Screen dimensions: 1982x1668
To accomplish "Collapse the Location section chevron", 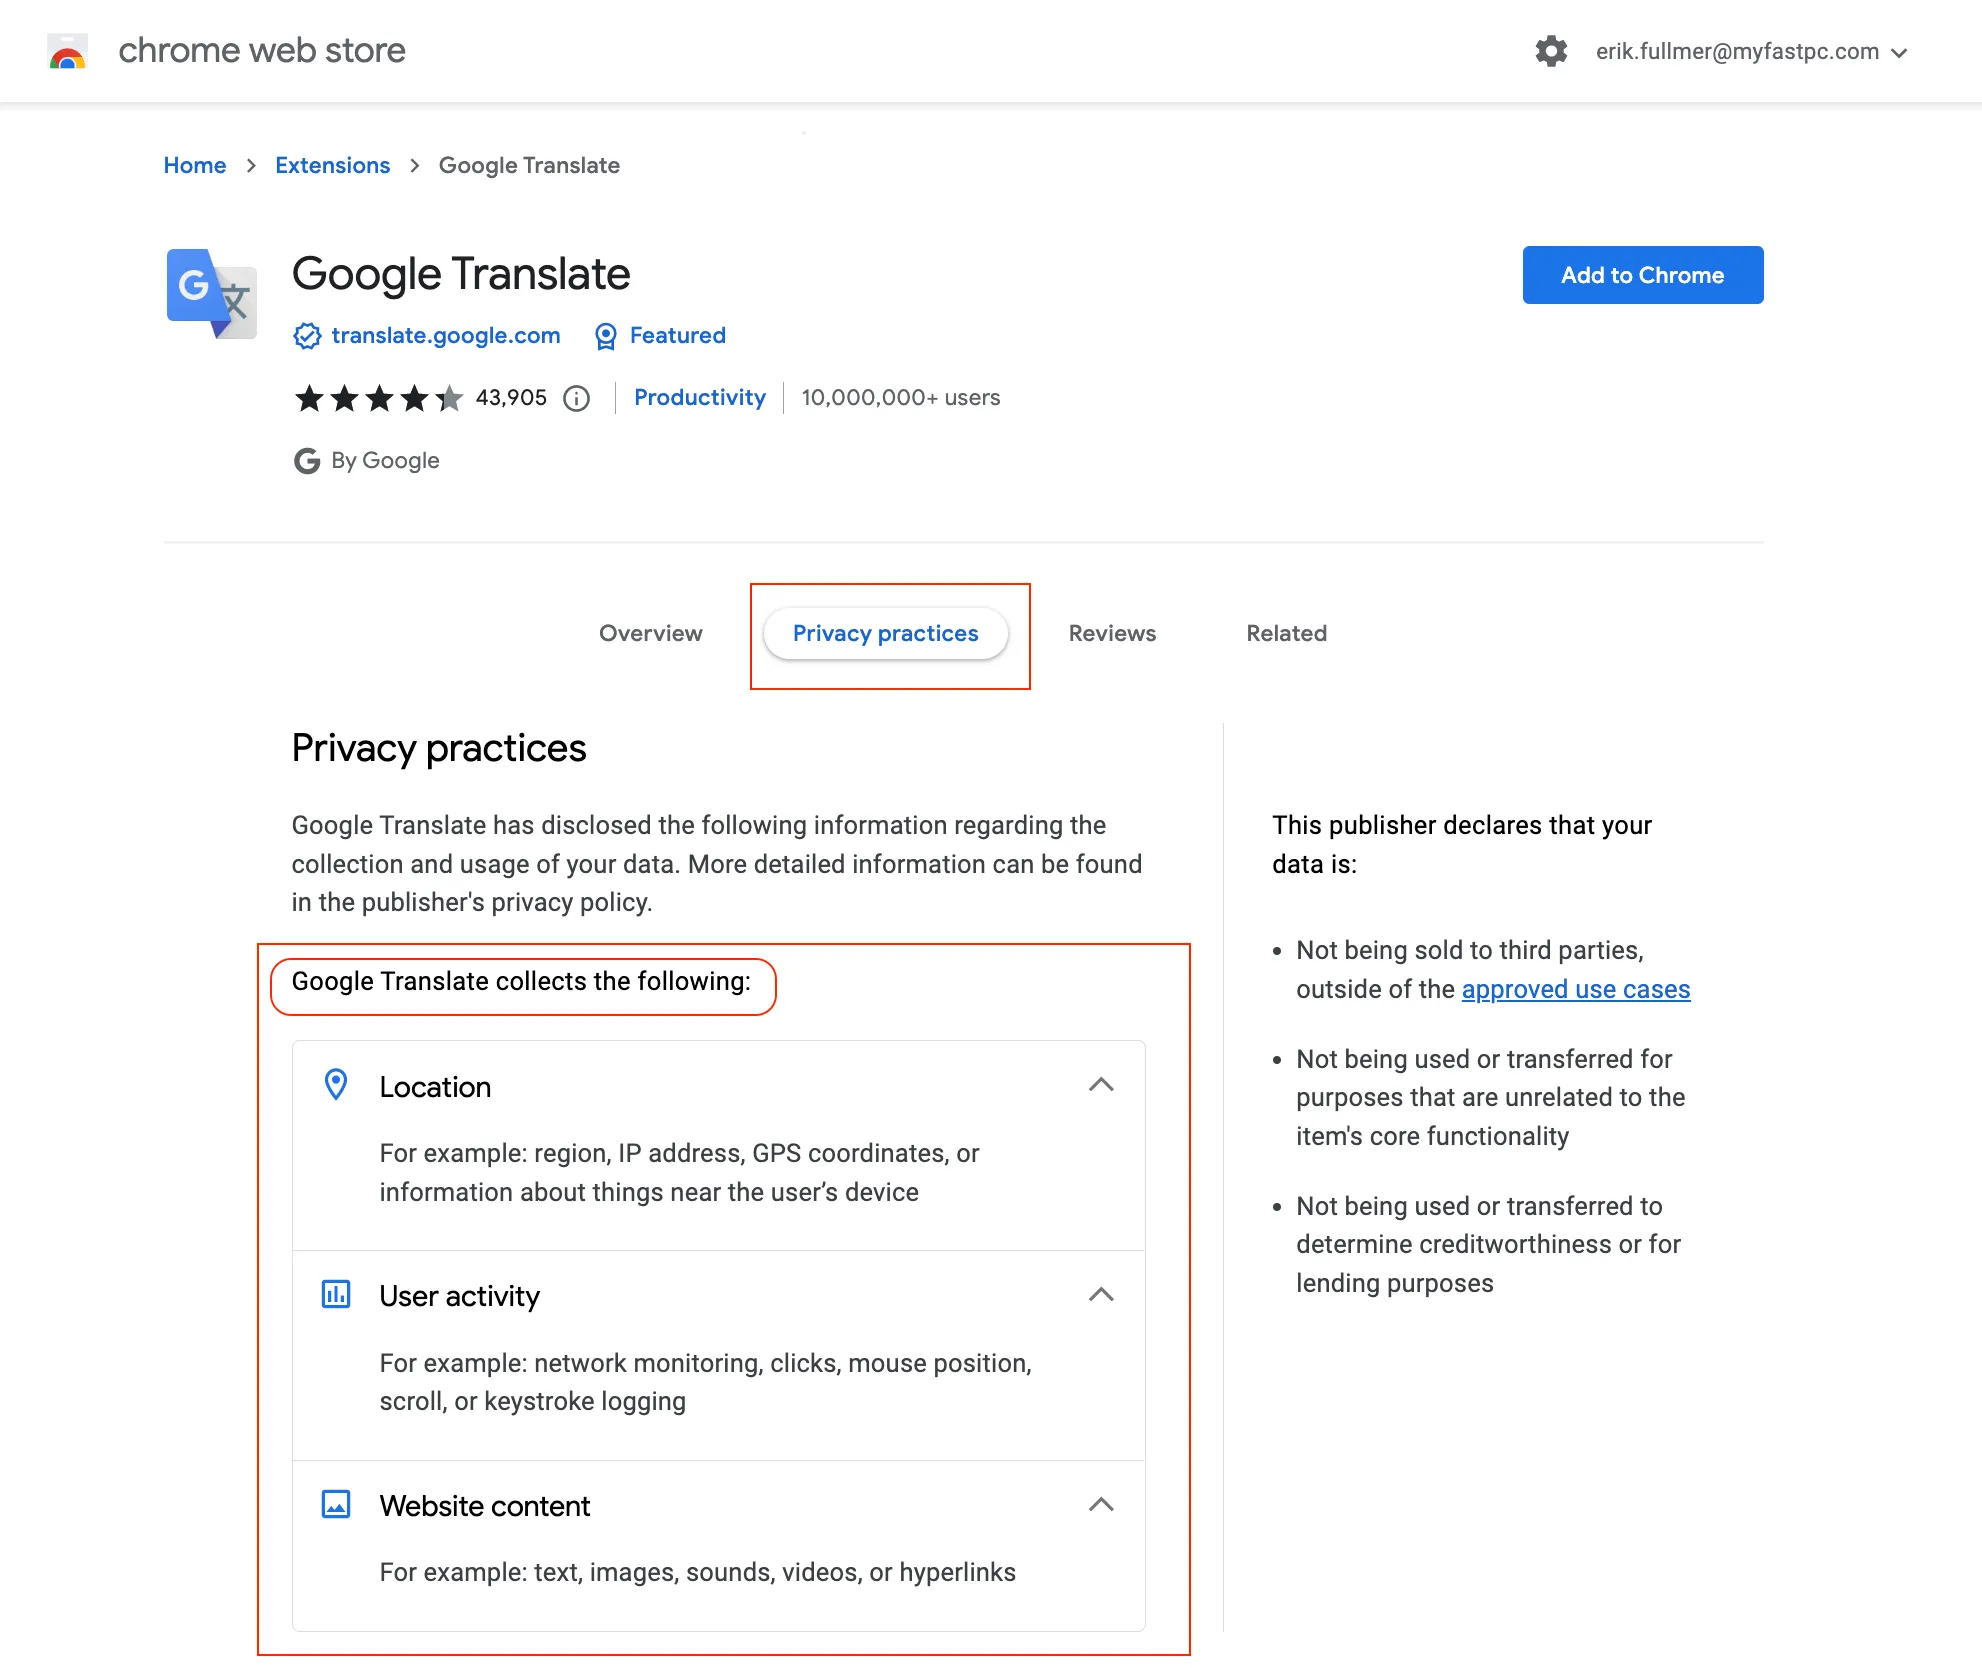I will pyautogui.click(x=1101, y=1085).
